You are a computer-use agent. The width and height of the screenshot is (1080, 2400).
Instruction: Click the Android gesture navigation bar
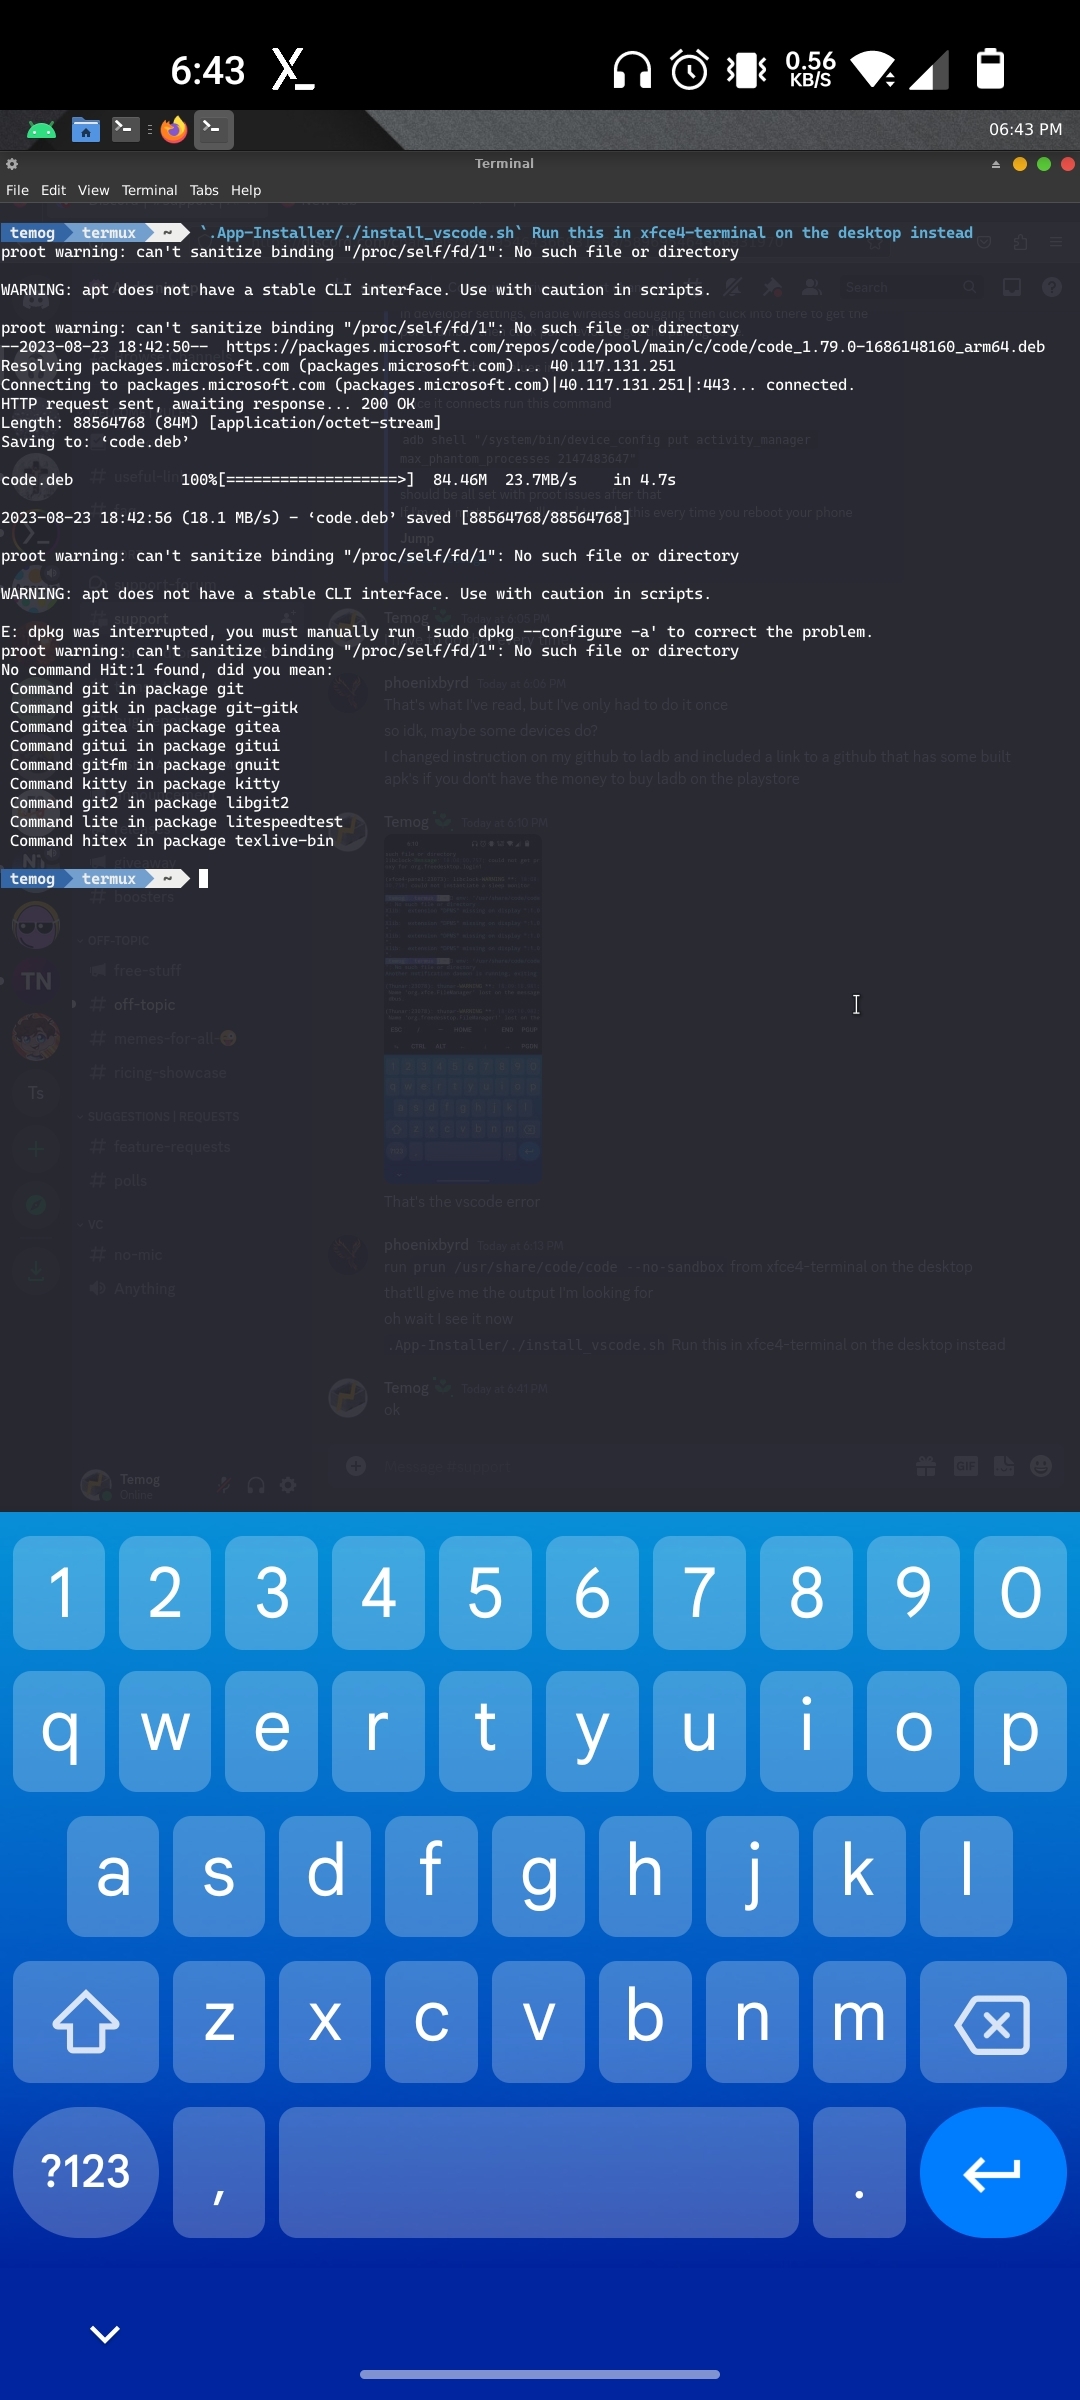[x=540, y=2374]
